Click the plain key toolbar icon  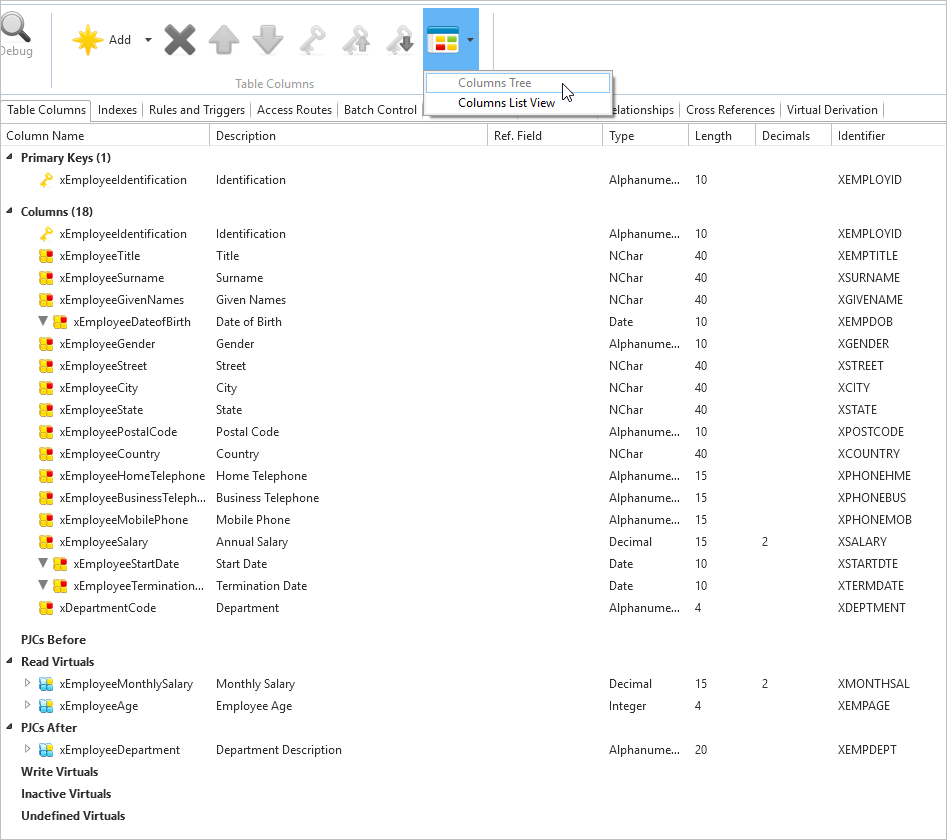(x=312, y=40)
